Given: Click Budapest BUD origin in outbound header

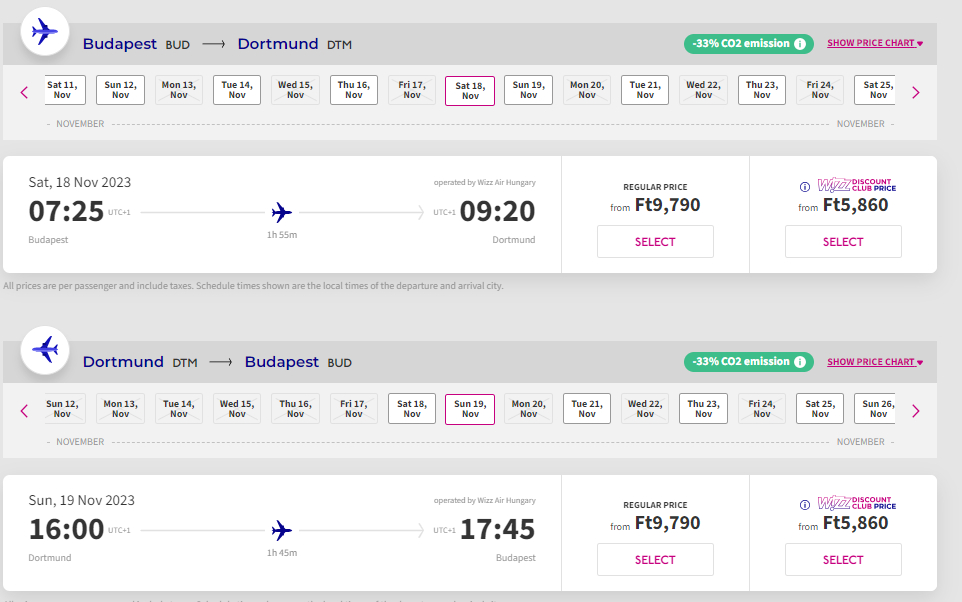Looking at the screenshot, I should (136, 44).
